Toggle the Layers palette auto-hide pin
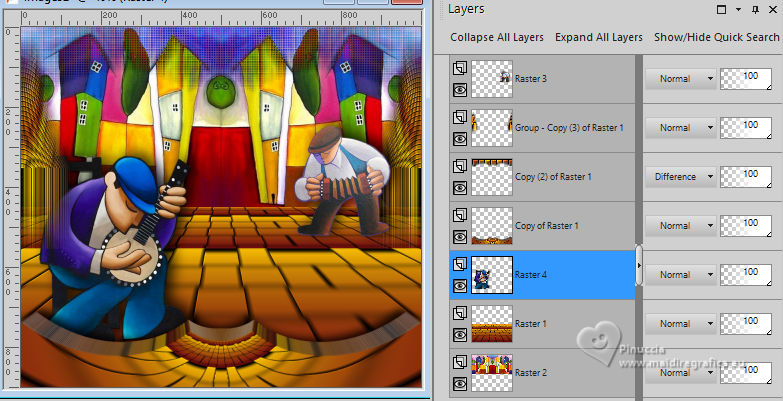Image resolution: width=783 pixels, height=401 pixels. point(756,9)
